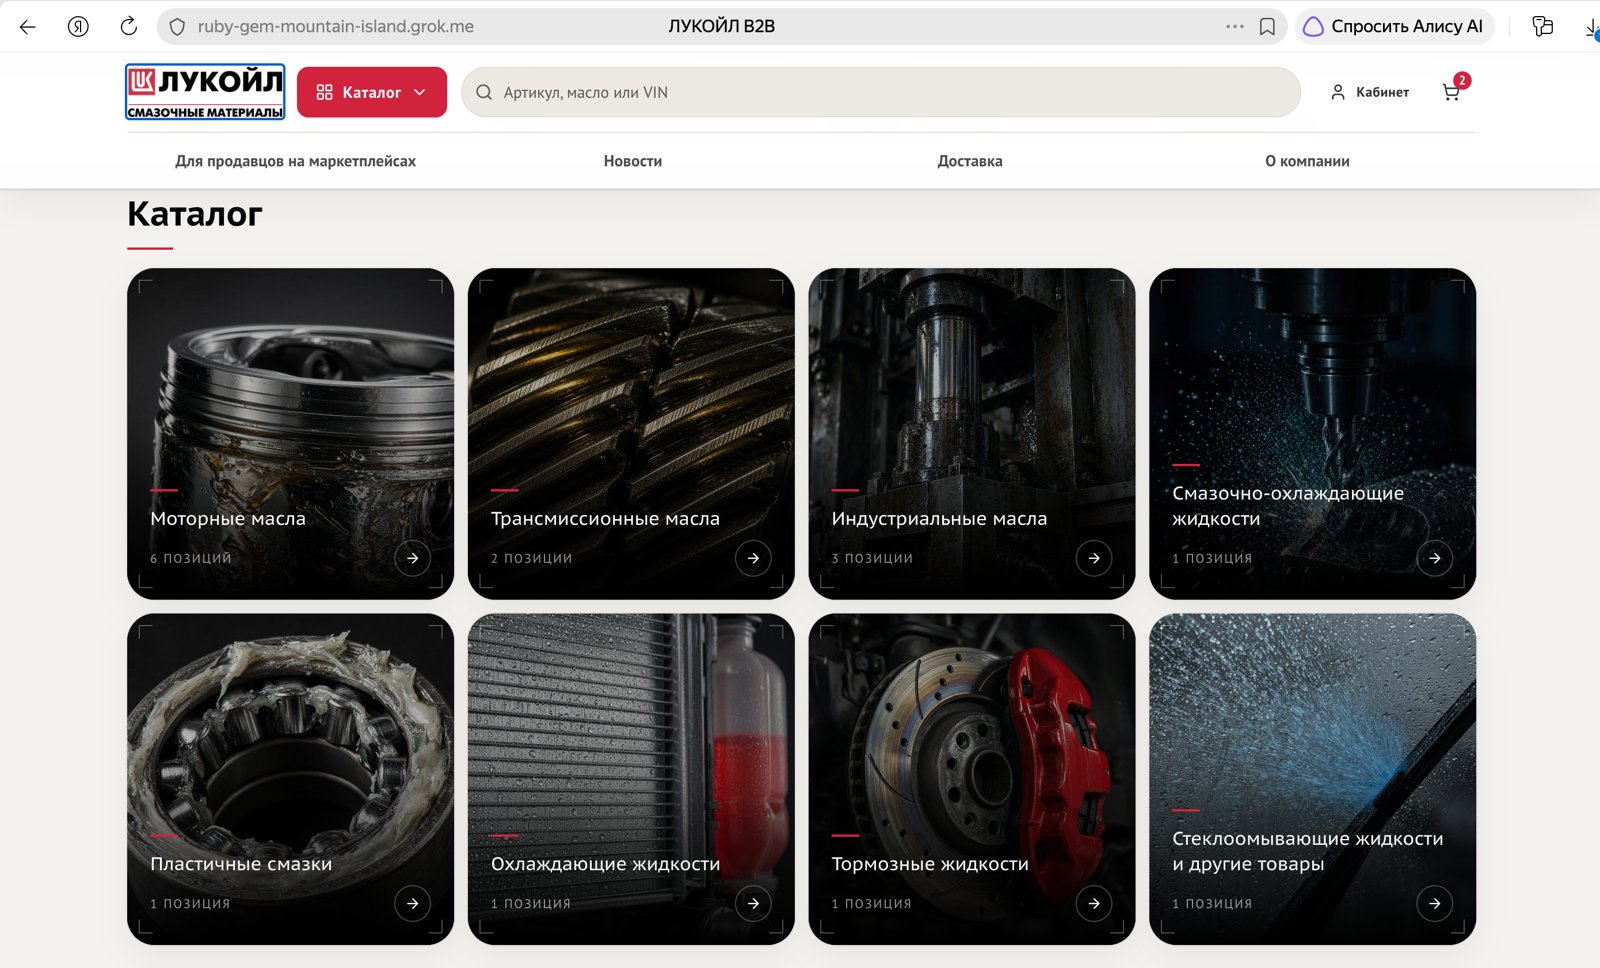Open the browser tabs/collections icon
The width and height of the screenshot is (1600, 968).
click(1543, 27)
